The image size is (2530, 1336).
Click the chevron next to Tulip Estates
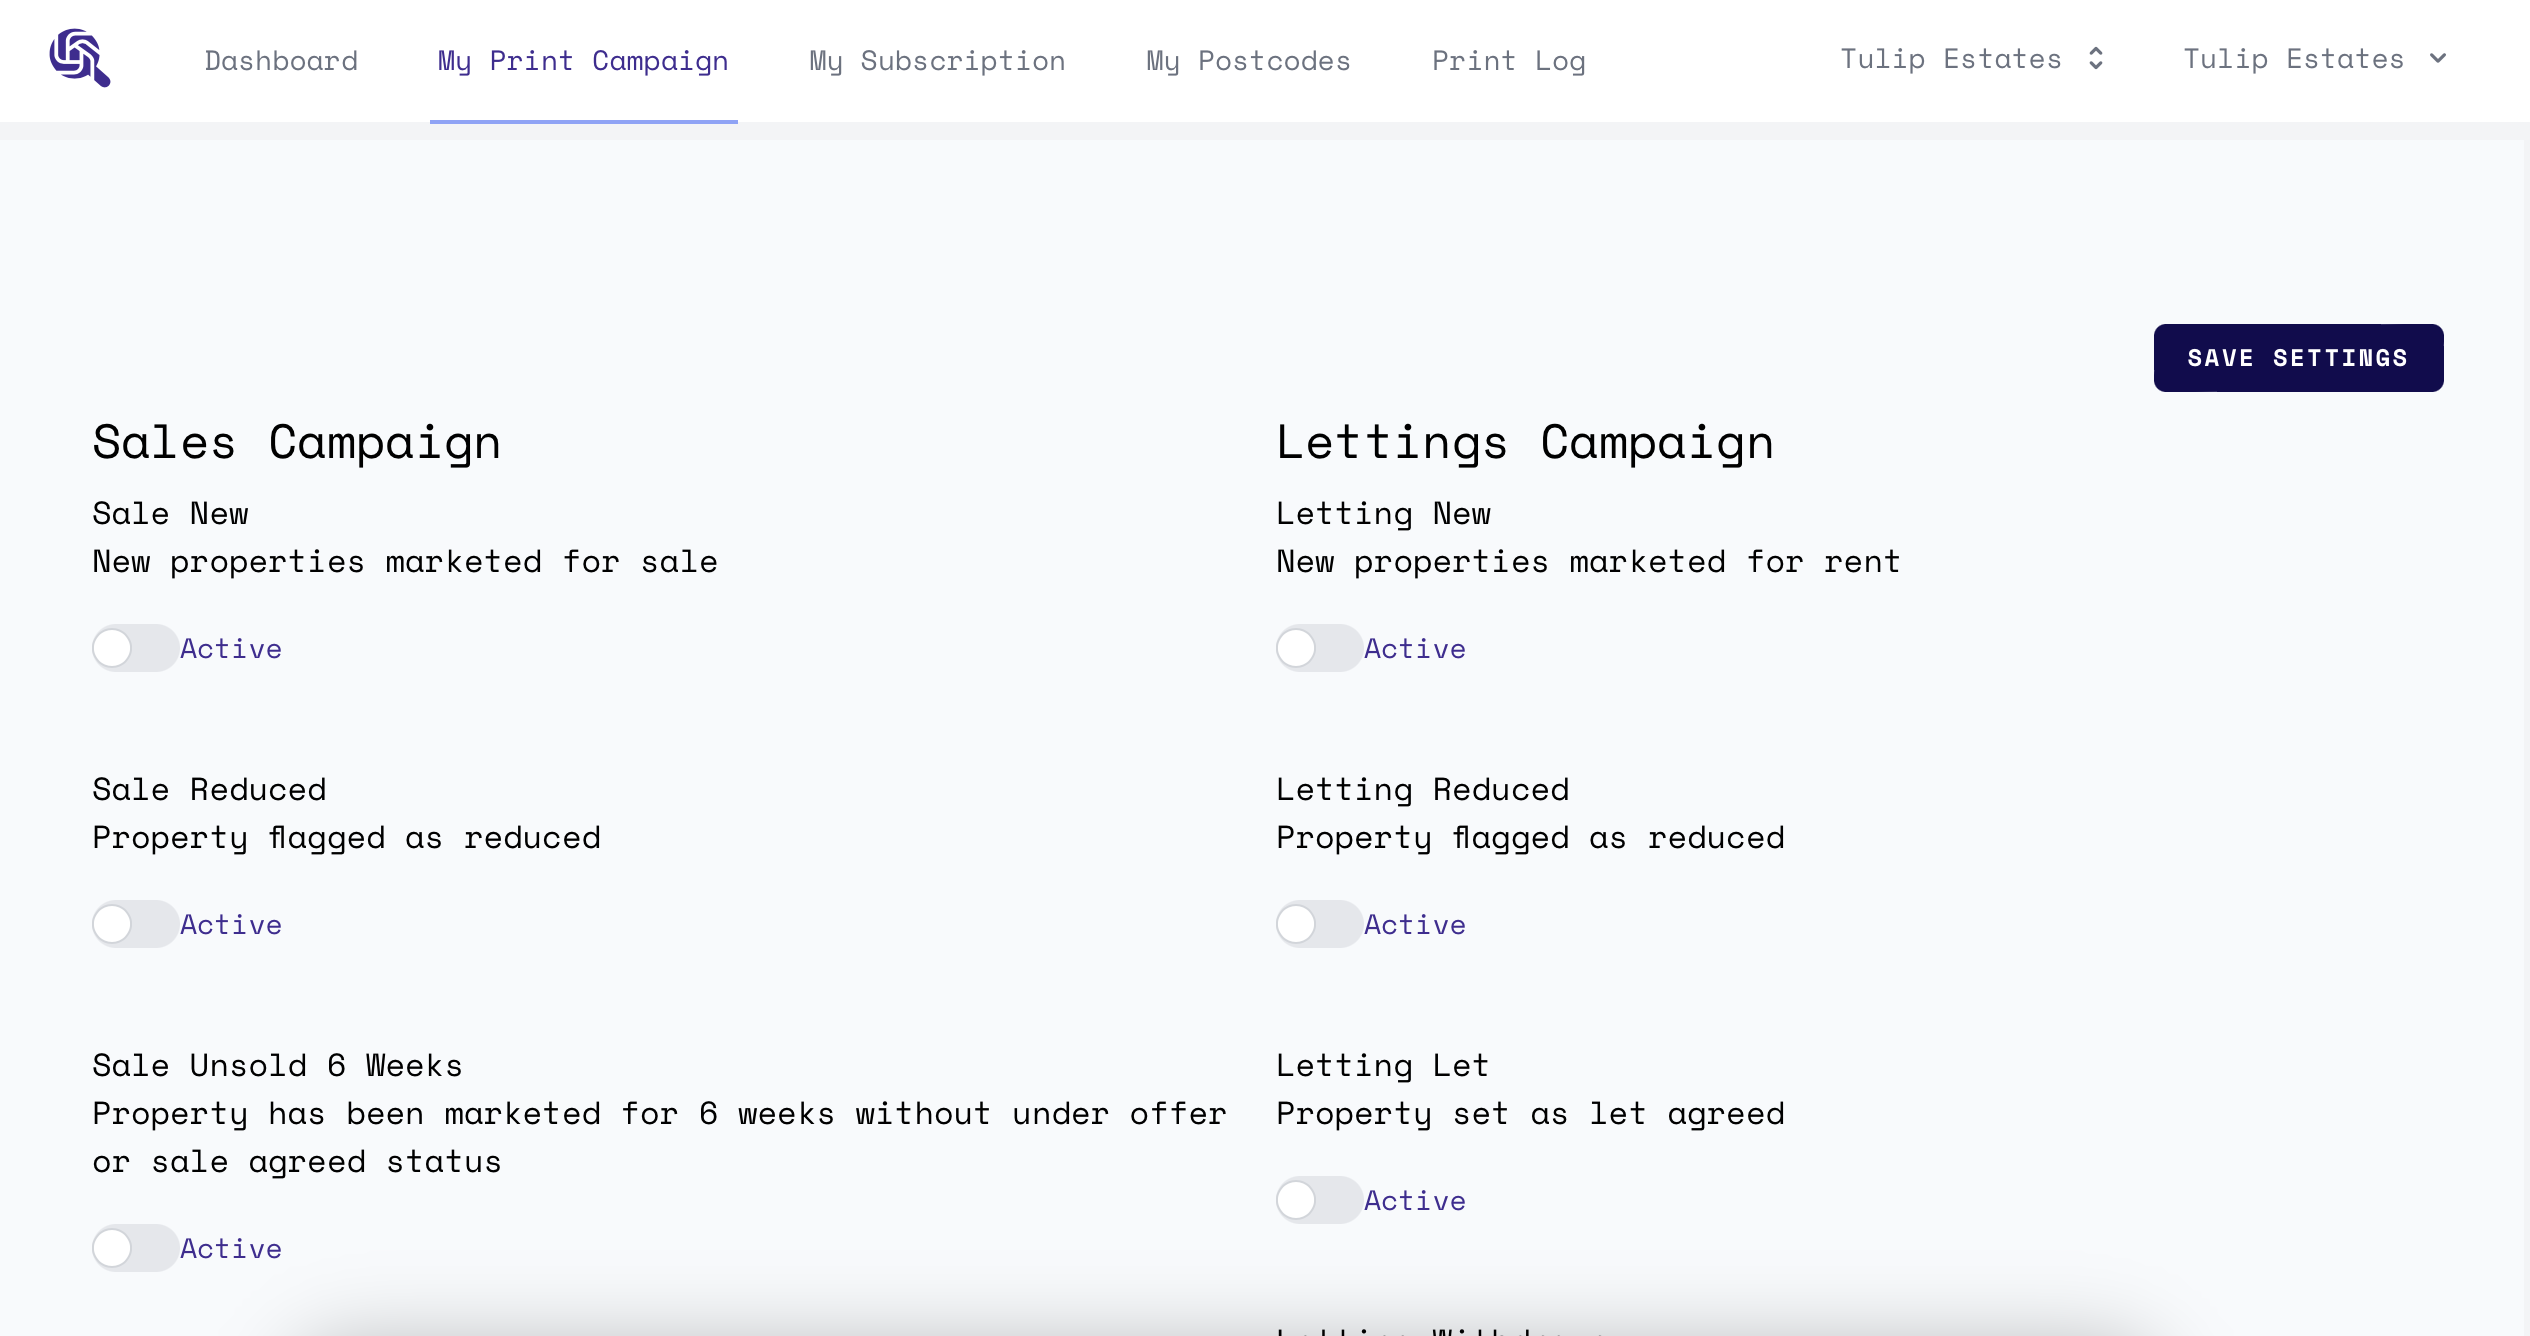[2438, 59]
